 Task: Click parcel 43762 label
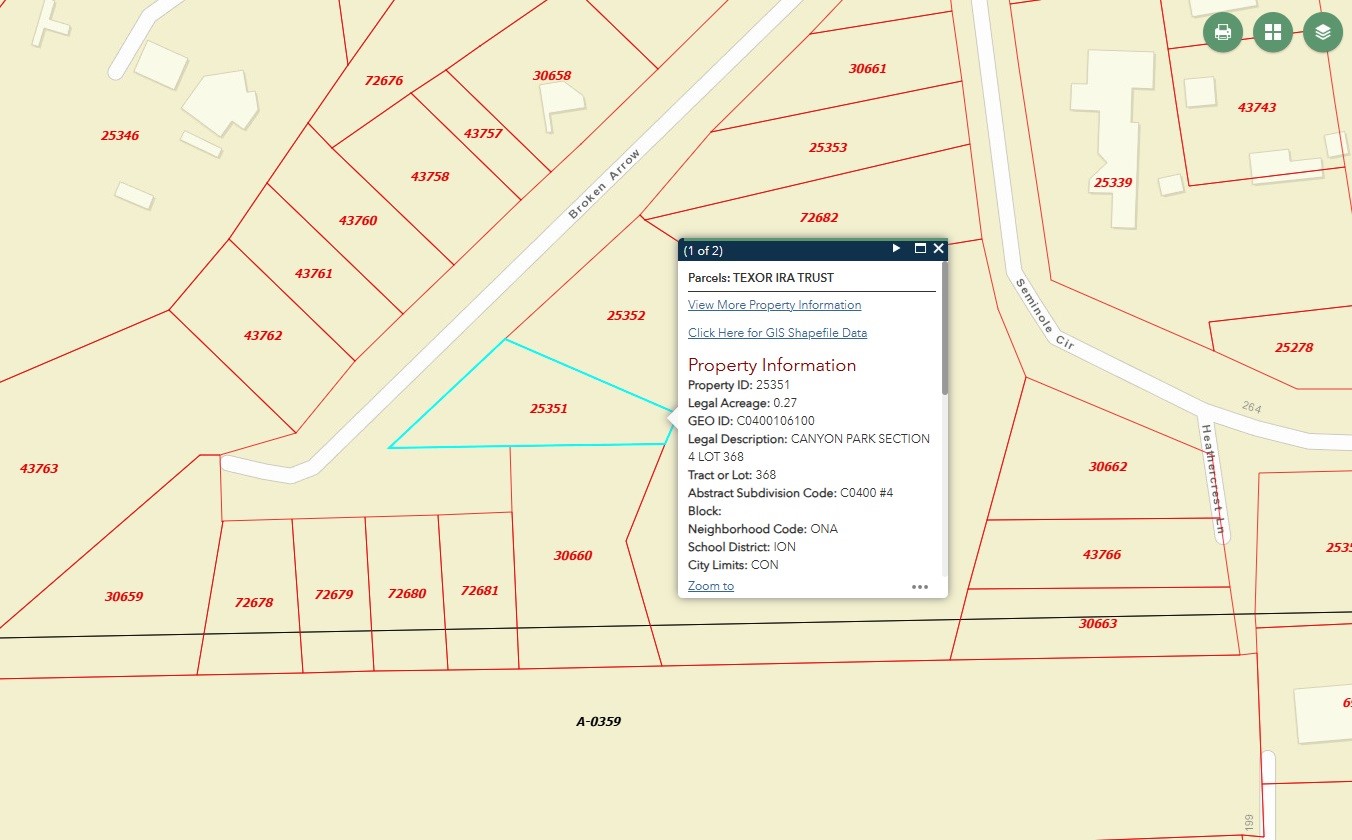(x=263, y=336)
